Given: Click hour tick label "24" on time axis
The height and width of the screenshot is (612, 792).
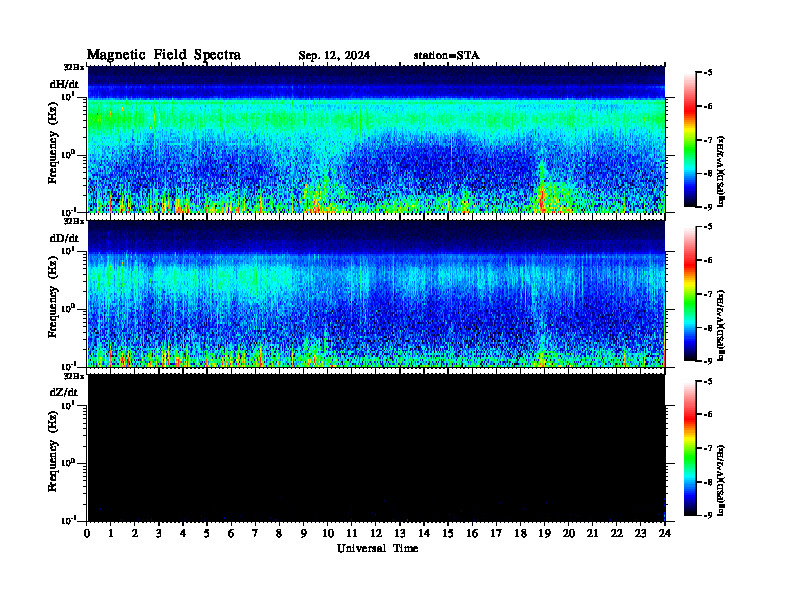Looking at the screenshot, I should [665, 534].
